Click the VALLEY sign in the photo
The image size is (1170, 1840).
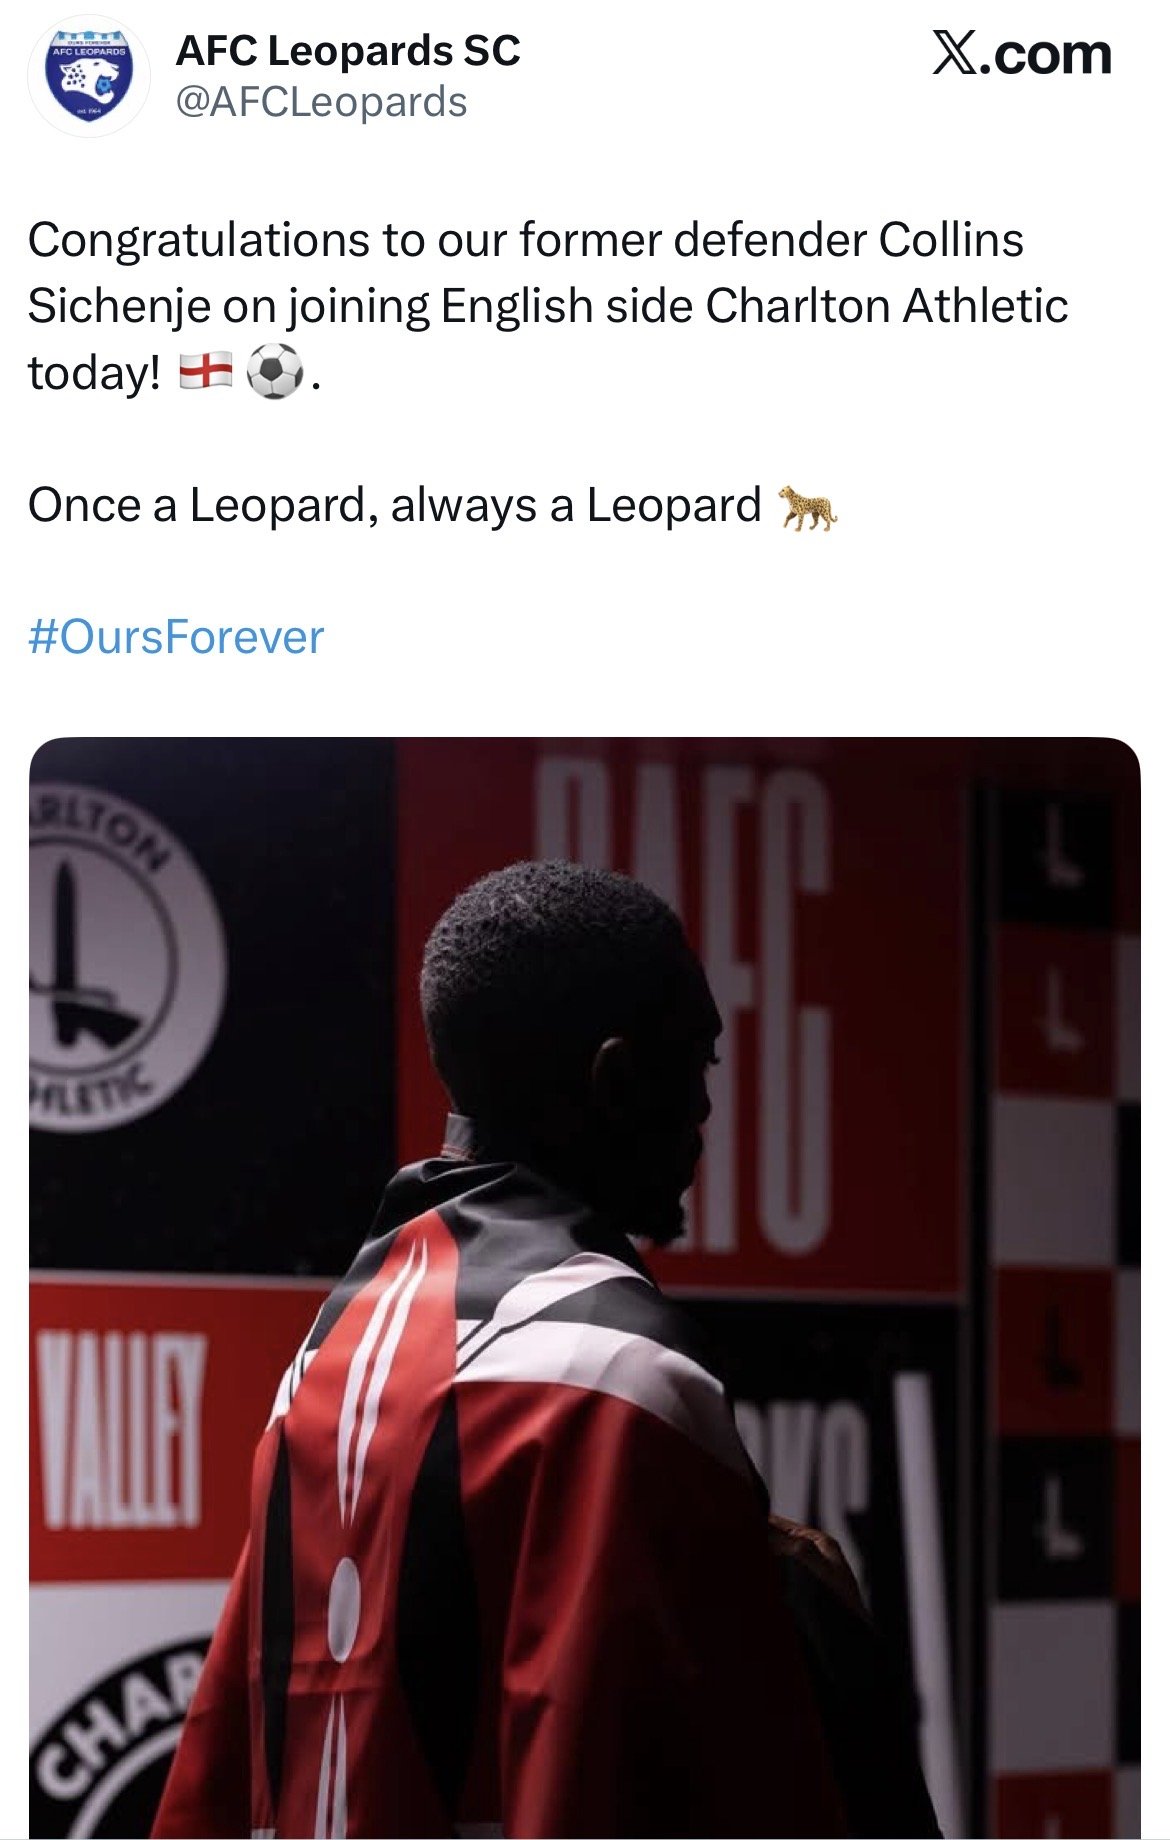[118, 1432]
